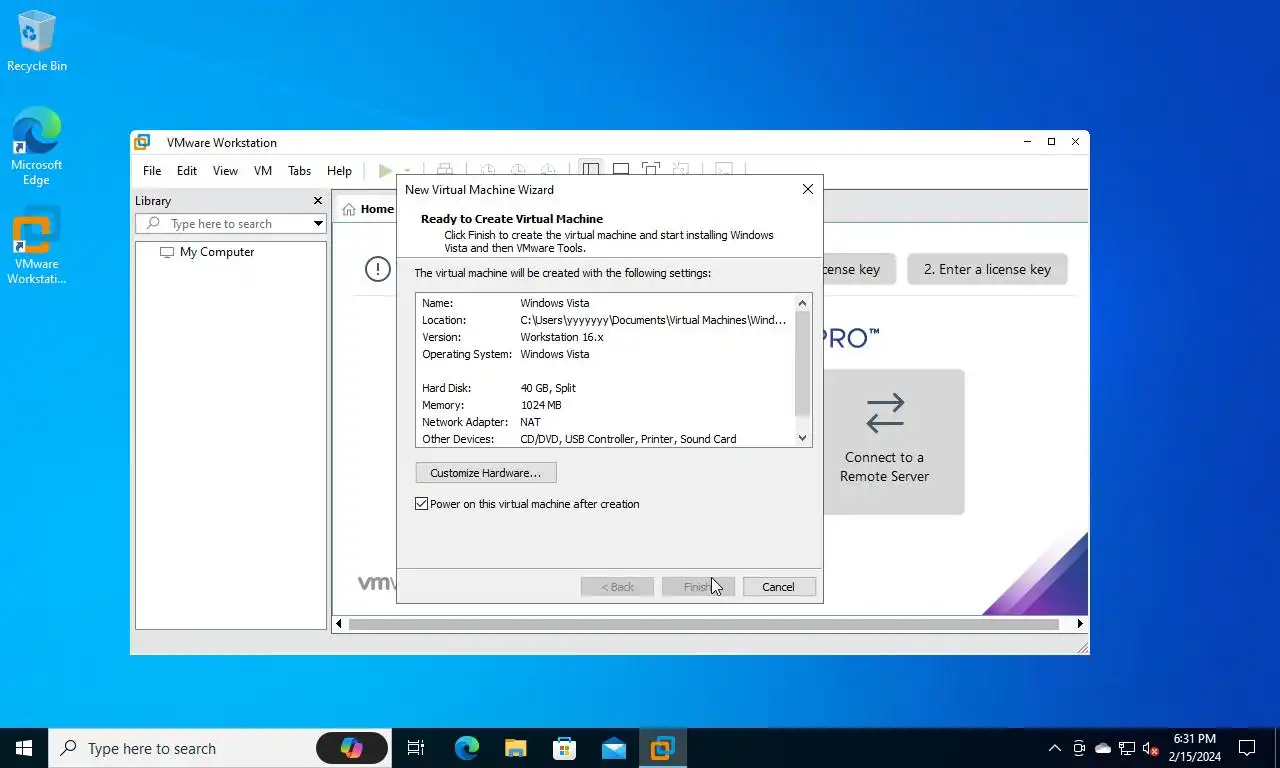
Task: Open the Microsoft Edge desktop shortcut
Action: click(36, 146)
